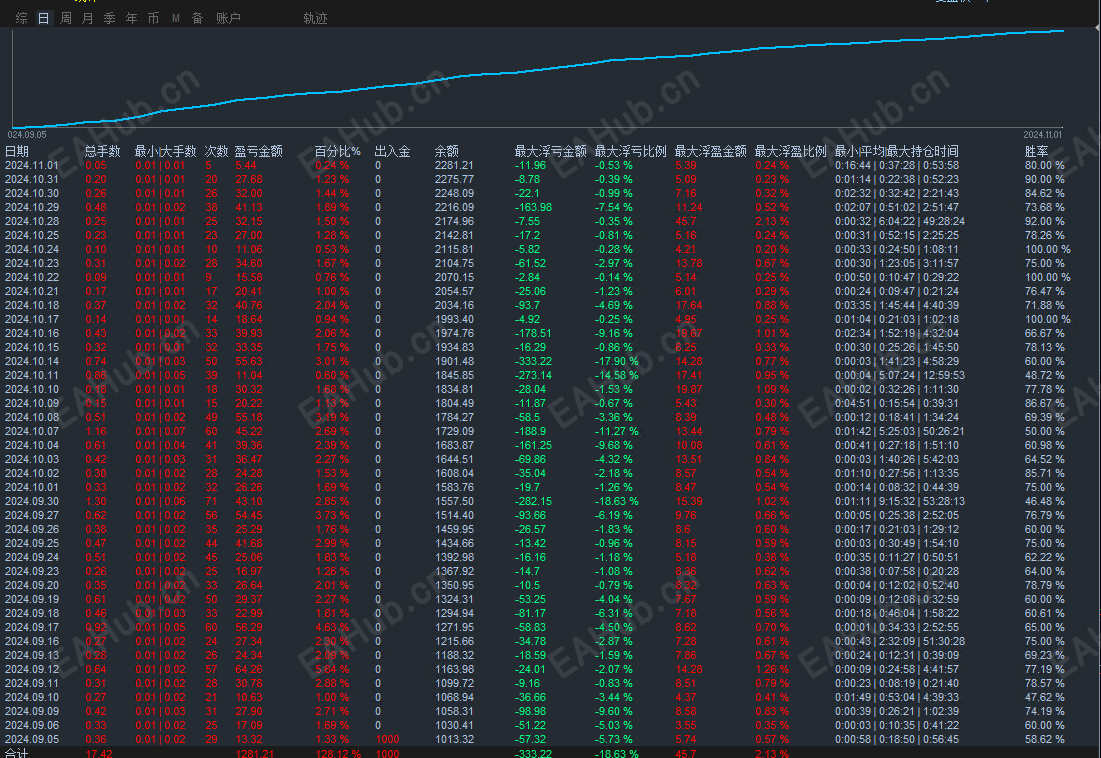Click the 最小|平均|最大持仓时间 header
The height and width of the screenshot is (758, 1101).
pos(897,151)
